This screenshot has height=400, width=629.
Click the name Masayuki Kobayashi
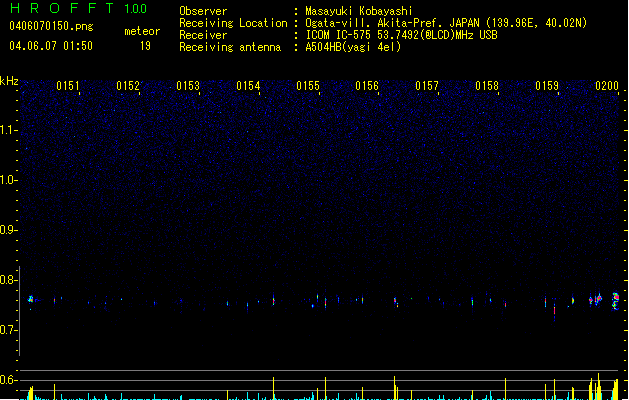click(359, 11)
